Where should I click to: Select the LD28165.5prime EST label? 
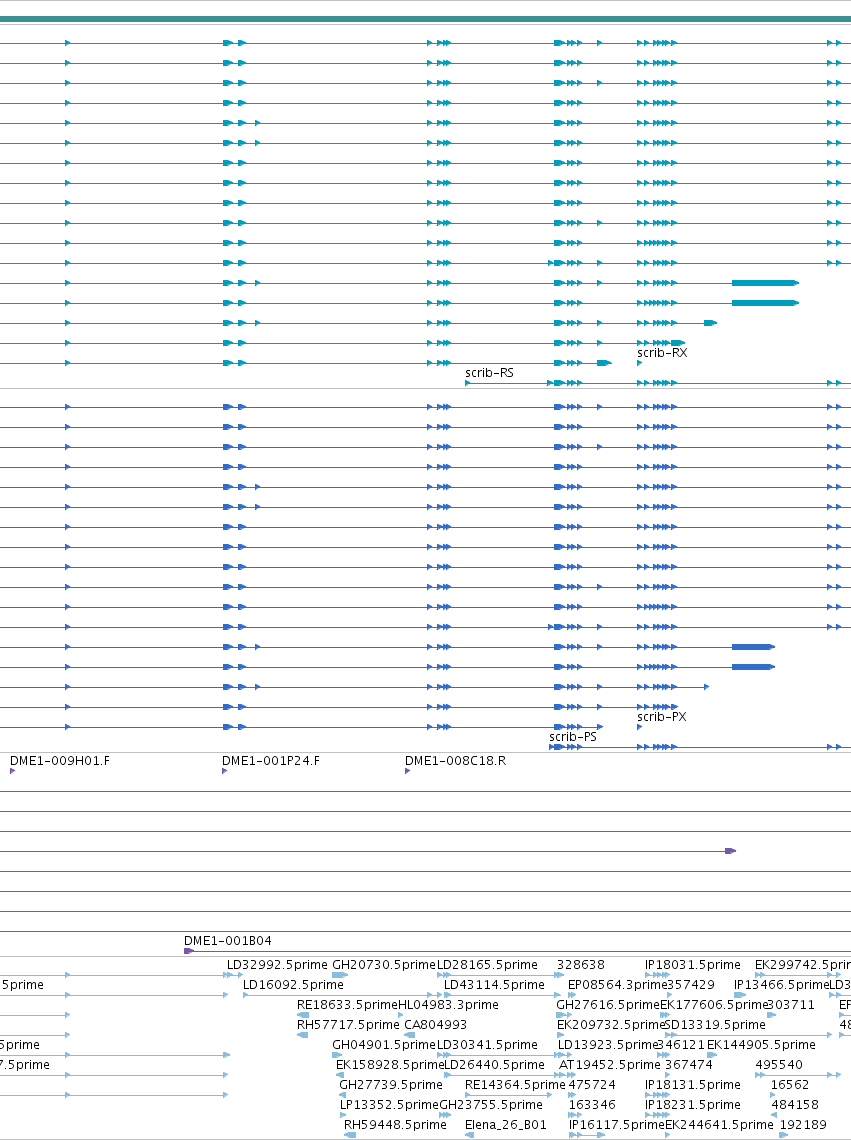tap(487, 965)
